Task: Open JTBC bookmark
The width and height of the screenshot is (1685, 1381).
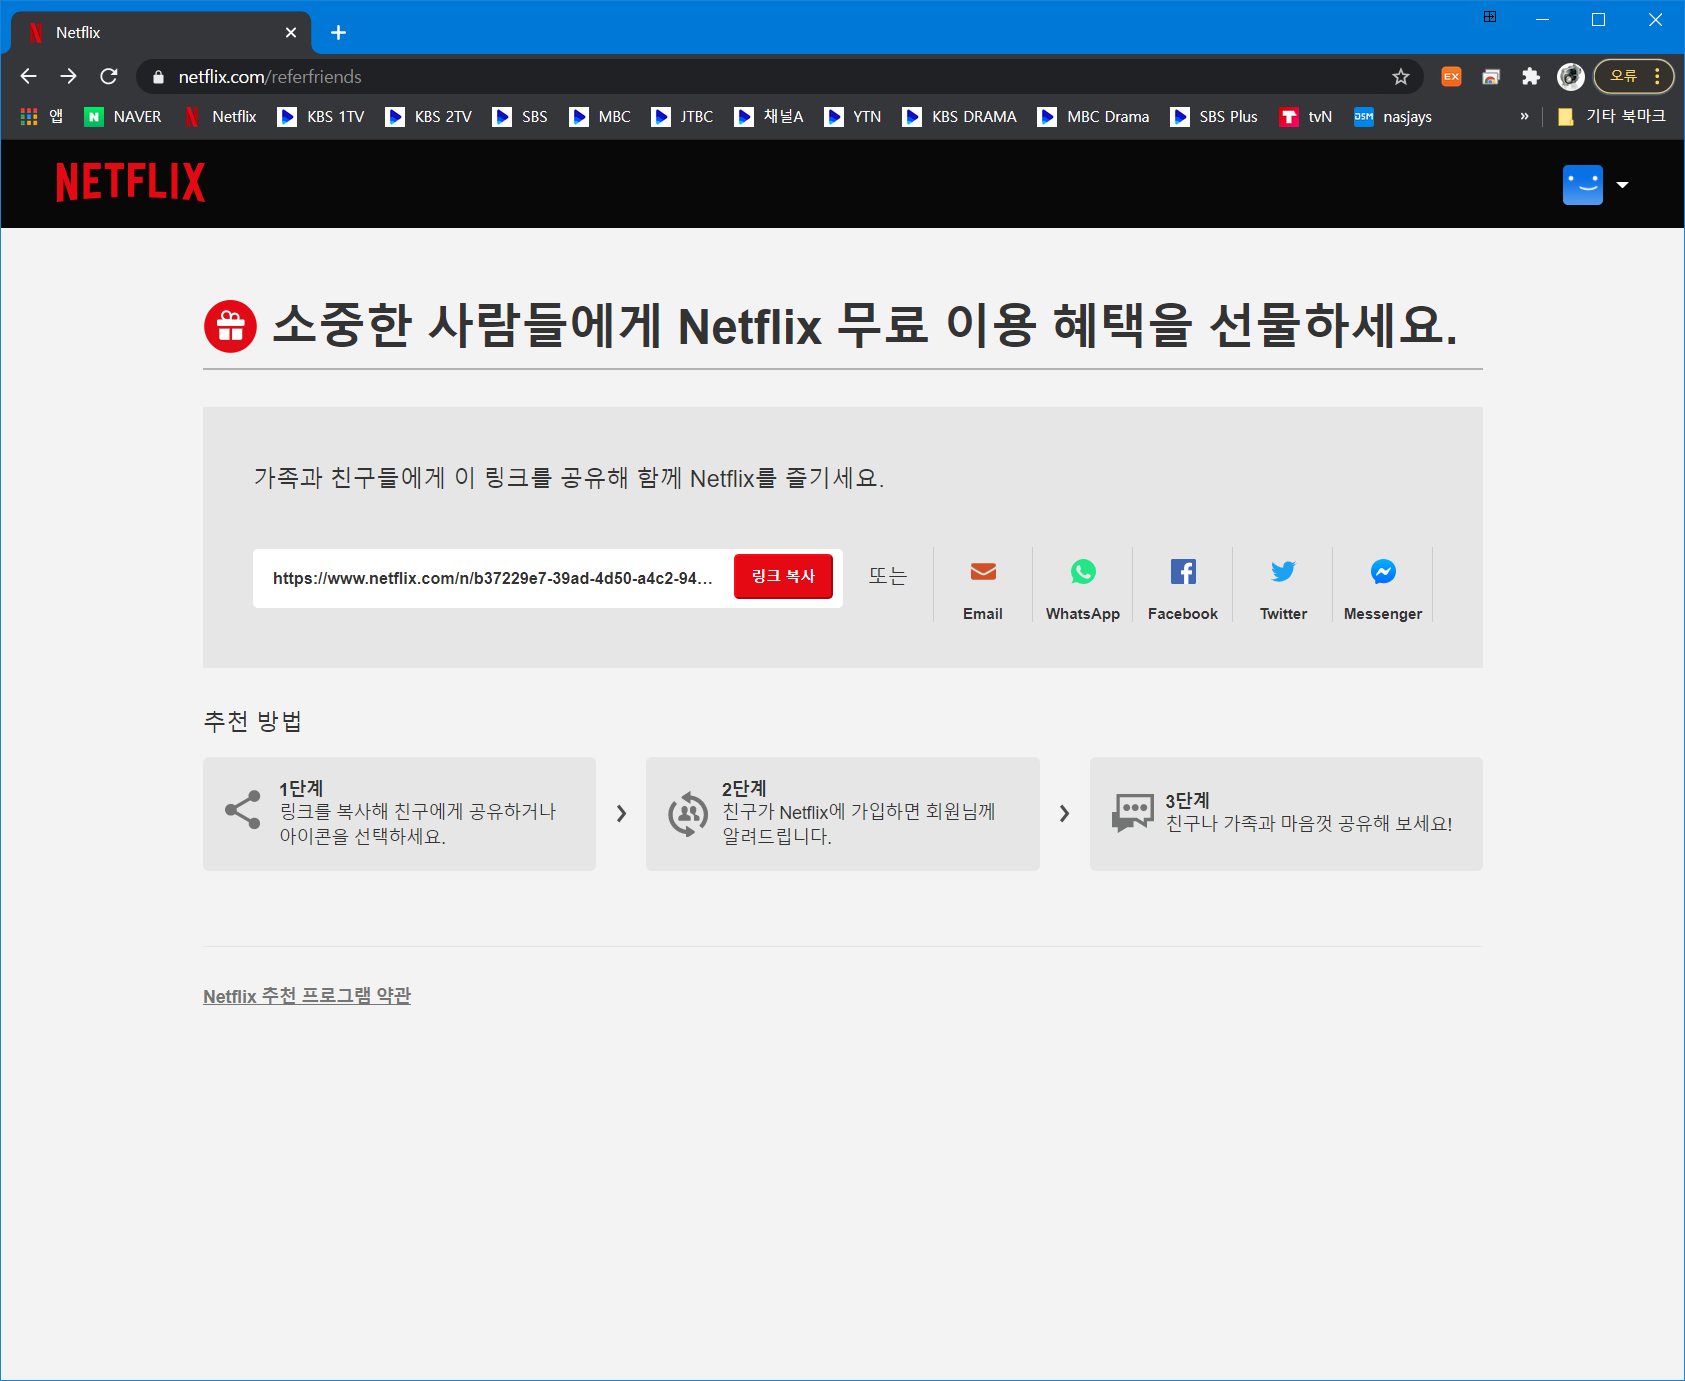Action: tap(682, 117)
